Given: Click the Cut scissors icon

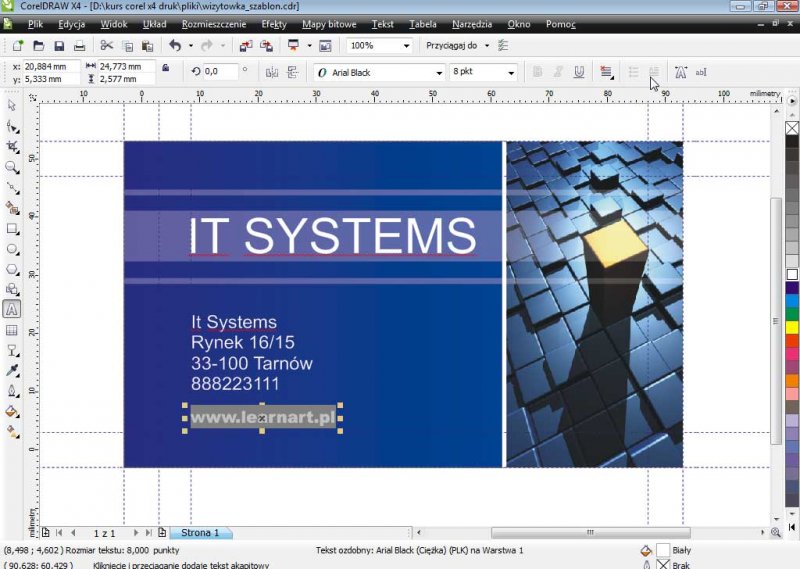Looking at the screenshot, I should pyautogui.click(x=107, y=46).
